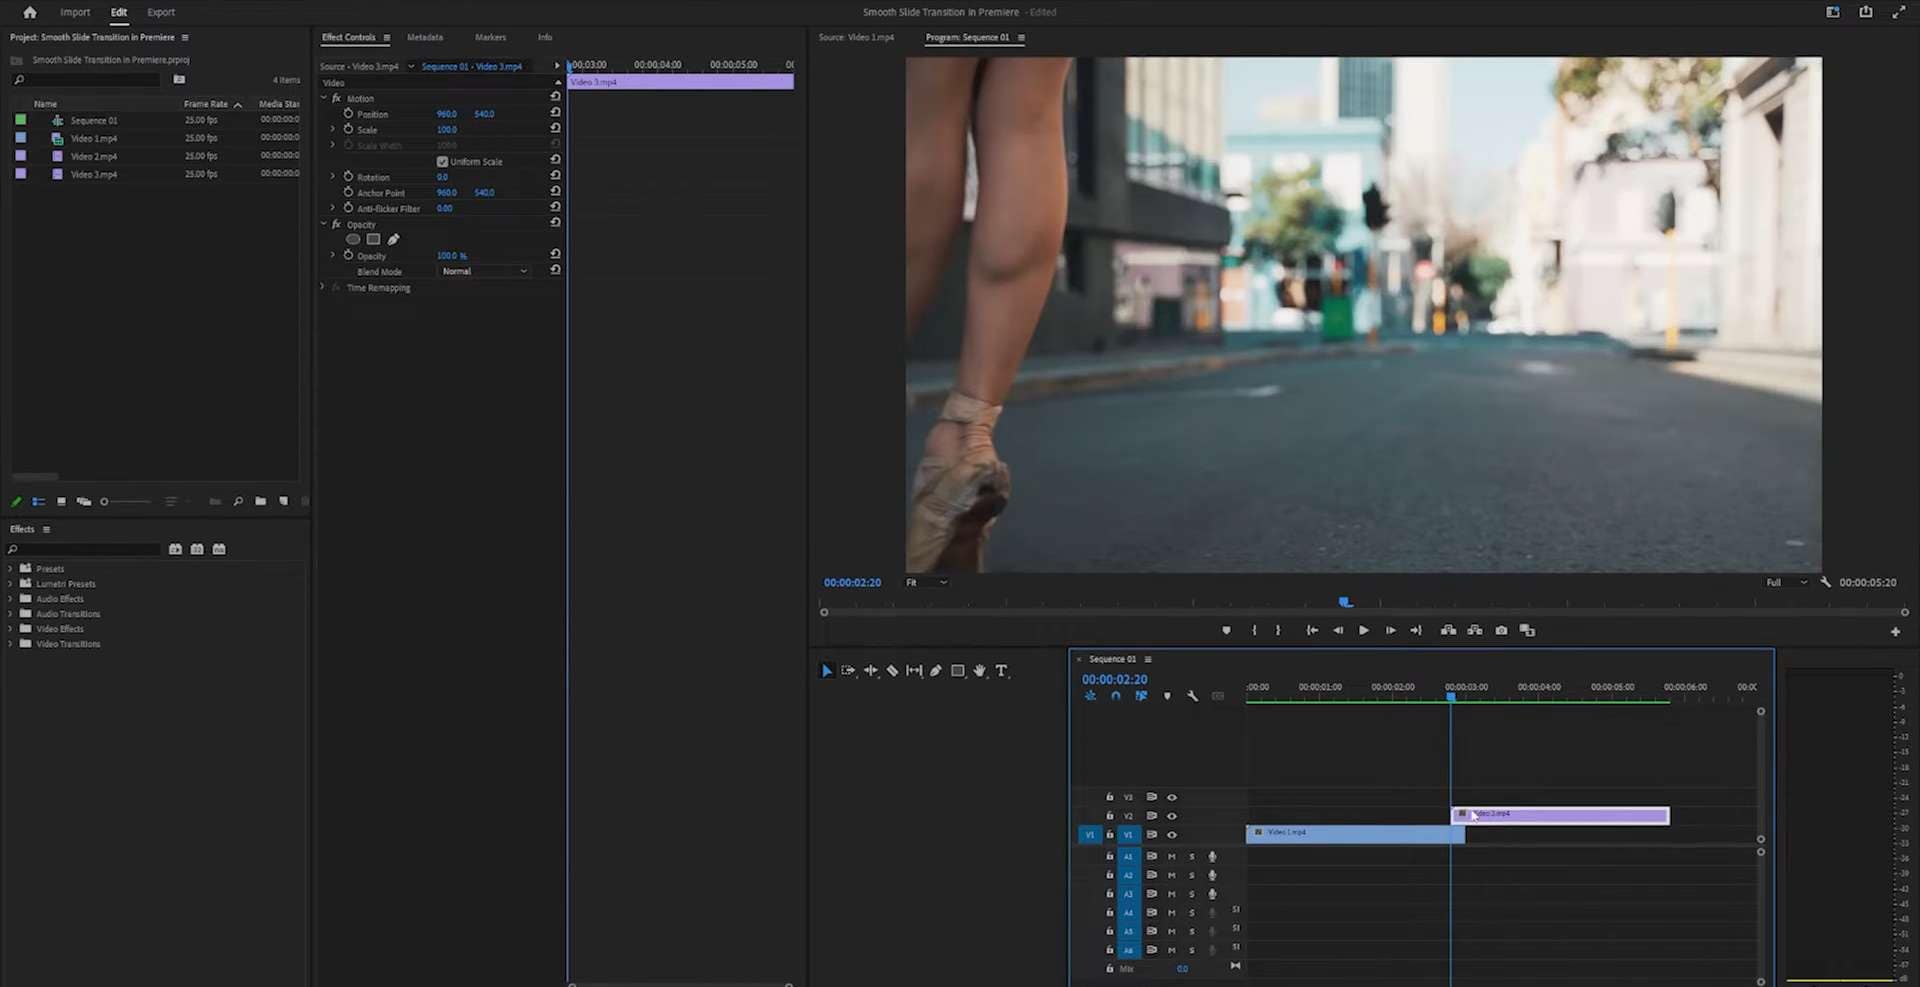Select opacity Free draw bezier pen mask

(393, 239)
